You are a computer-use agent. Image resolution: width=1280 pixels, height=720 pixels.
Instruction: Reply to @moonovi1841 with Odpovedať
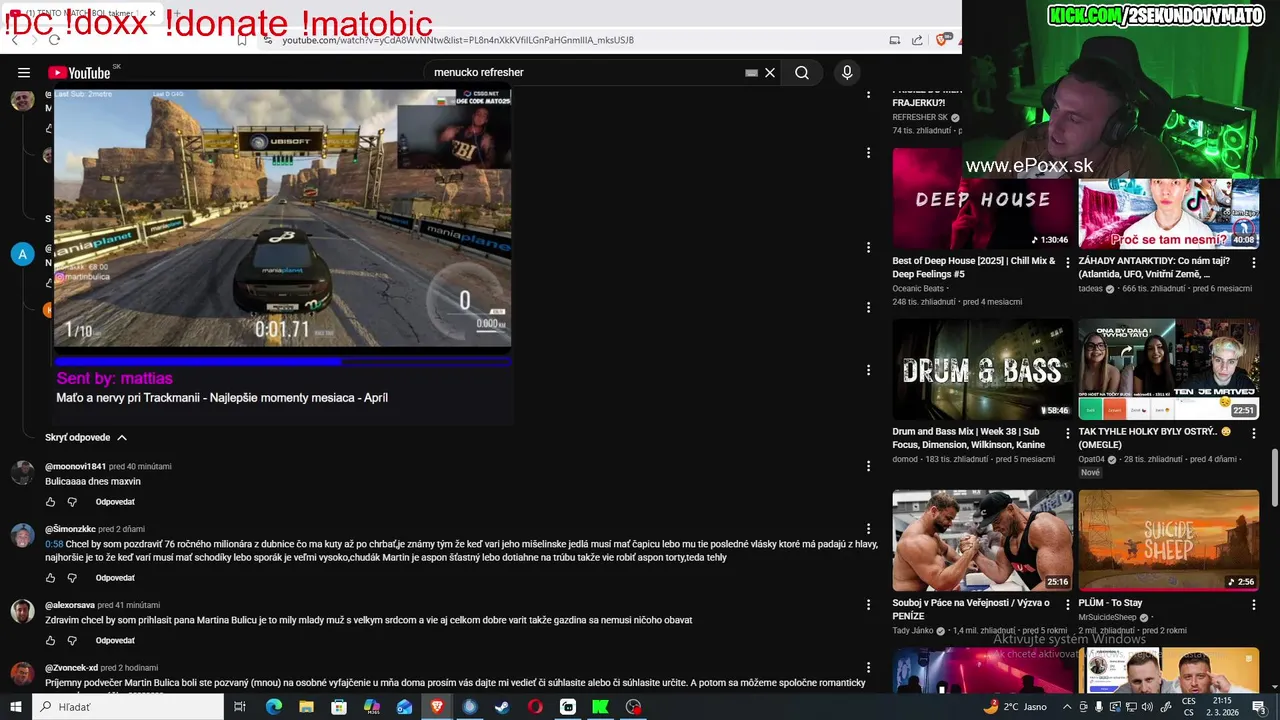click(x=115, y=502)
